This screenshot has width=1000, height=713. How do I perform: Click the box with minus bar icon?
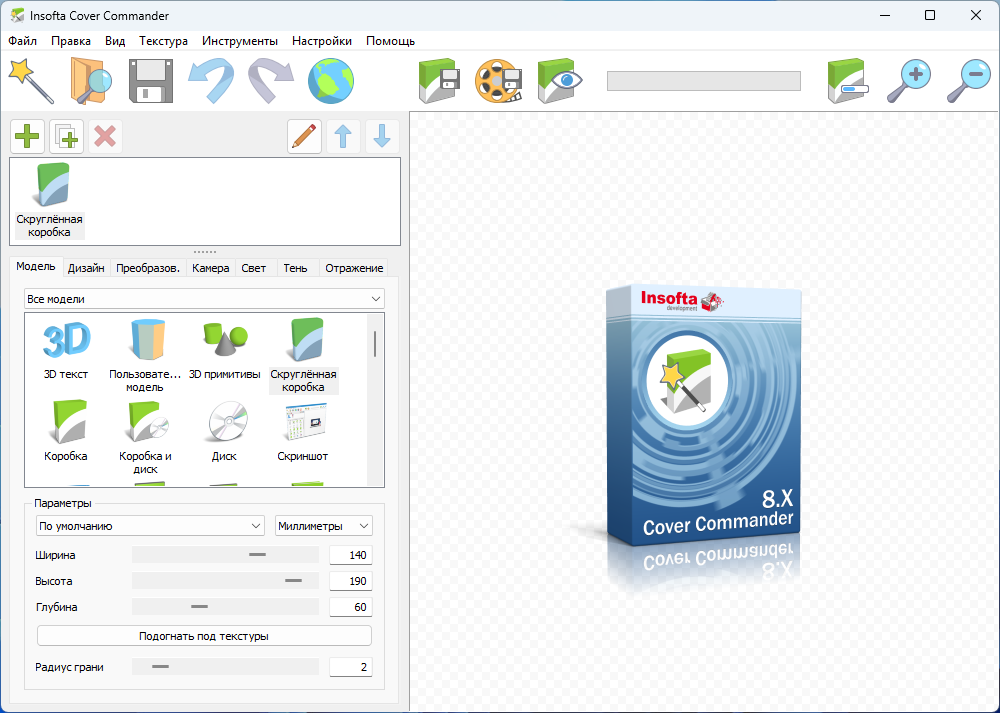click(848, 80)
